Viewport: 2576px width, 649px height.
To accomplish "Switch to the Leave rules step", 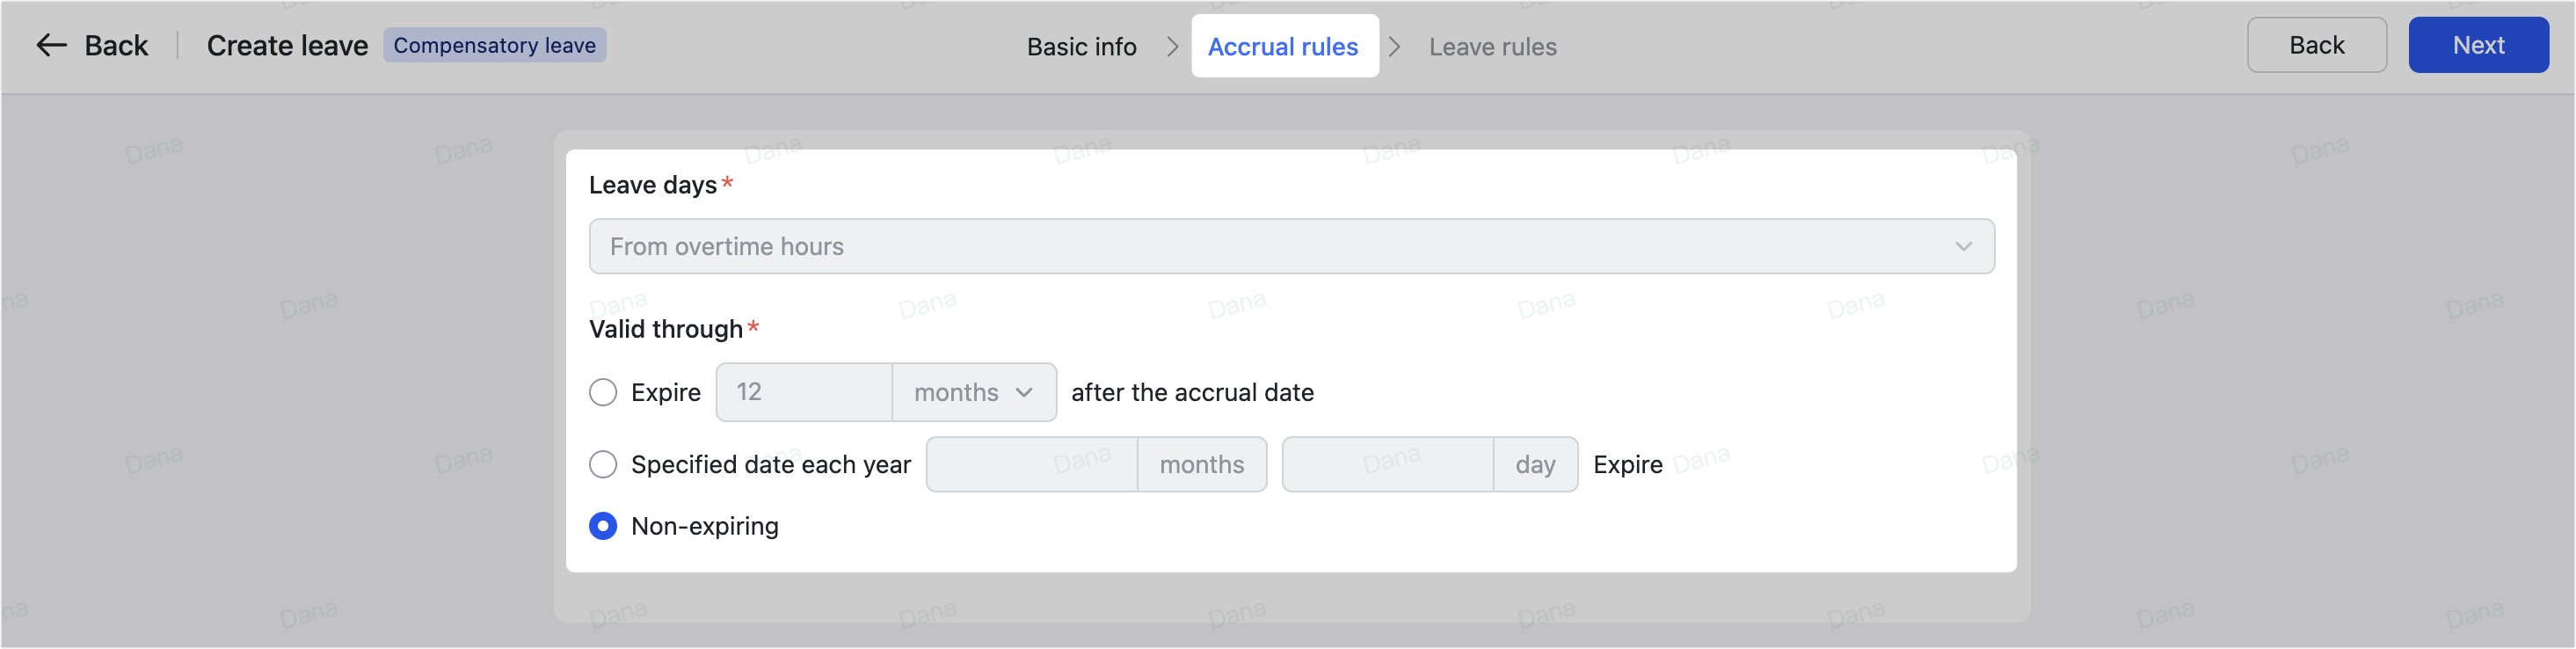I will click(x=1493, y=46).
